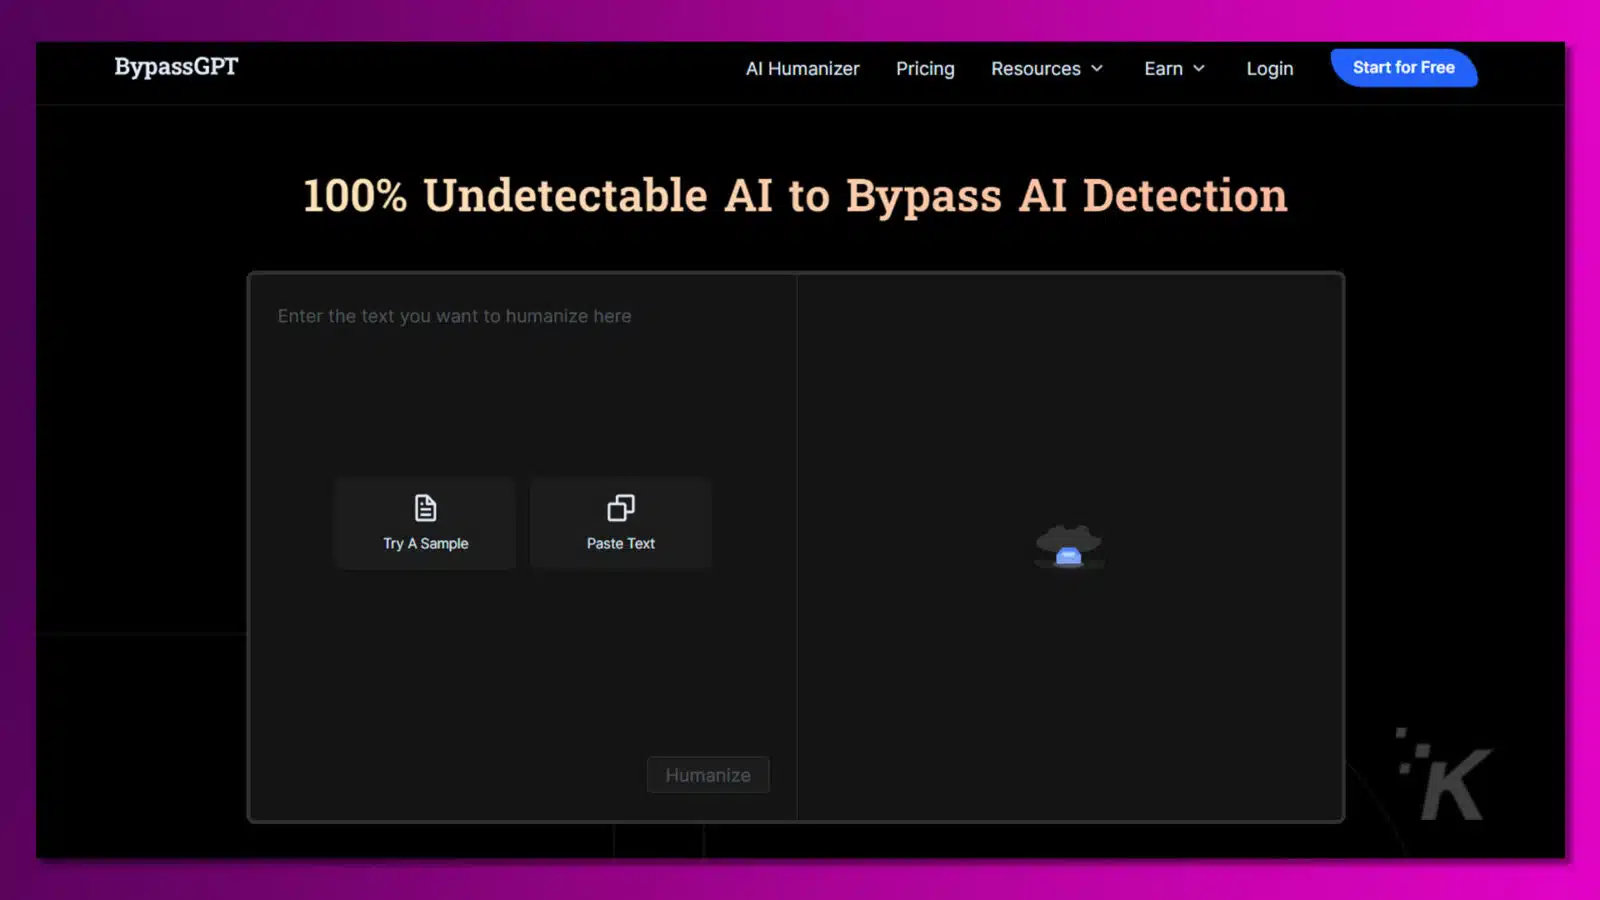Screen dimensions: 1600x900
Task: Click the Humanize button
Action: tap(708, 774)
